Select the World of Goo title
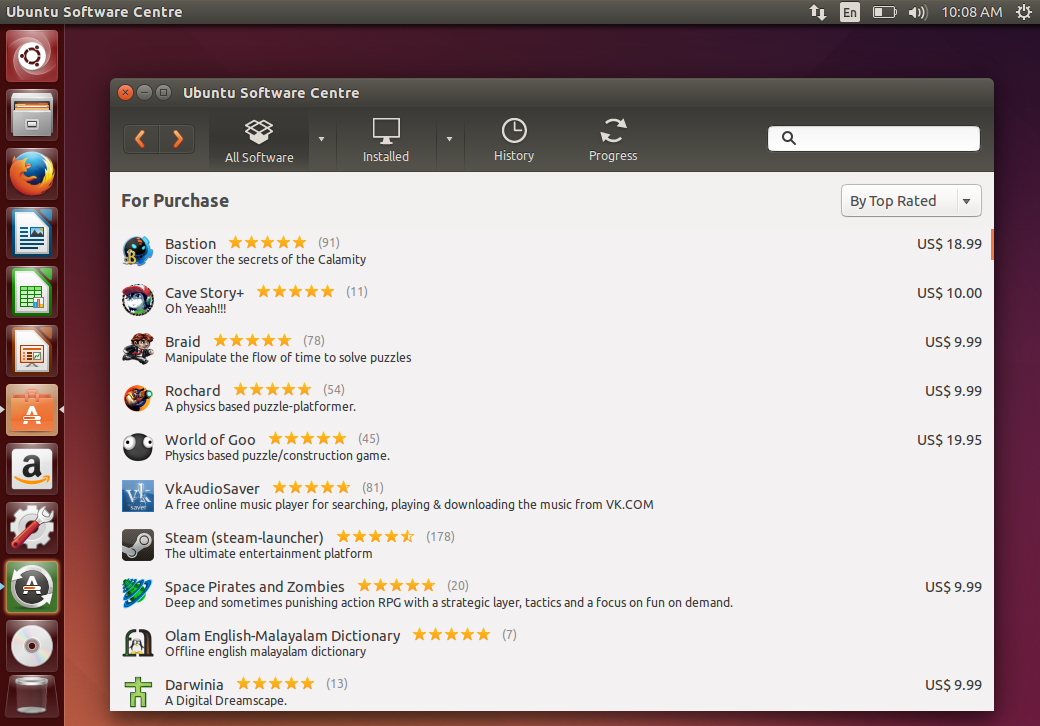1040x726 pixels. pos(210,440)
